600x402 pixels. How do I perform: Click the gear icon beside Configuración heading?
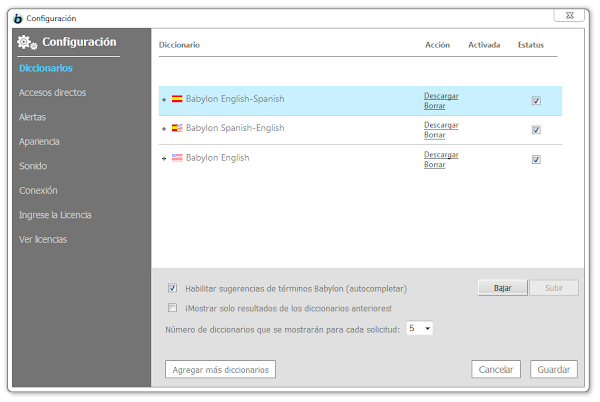(x=27, y=42)
